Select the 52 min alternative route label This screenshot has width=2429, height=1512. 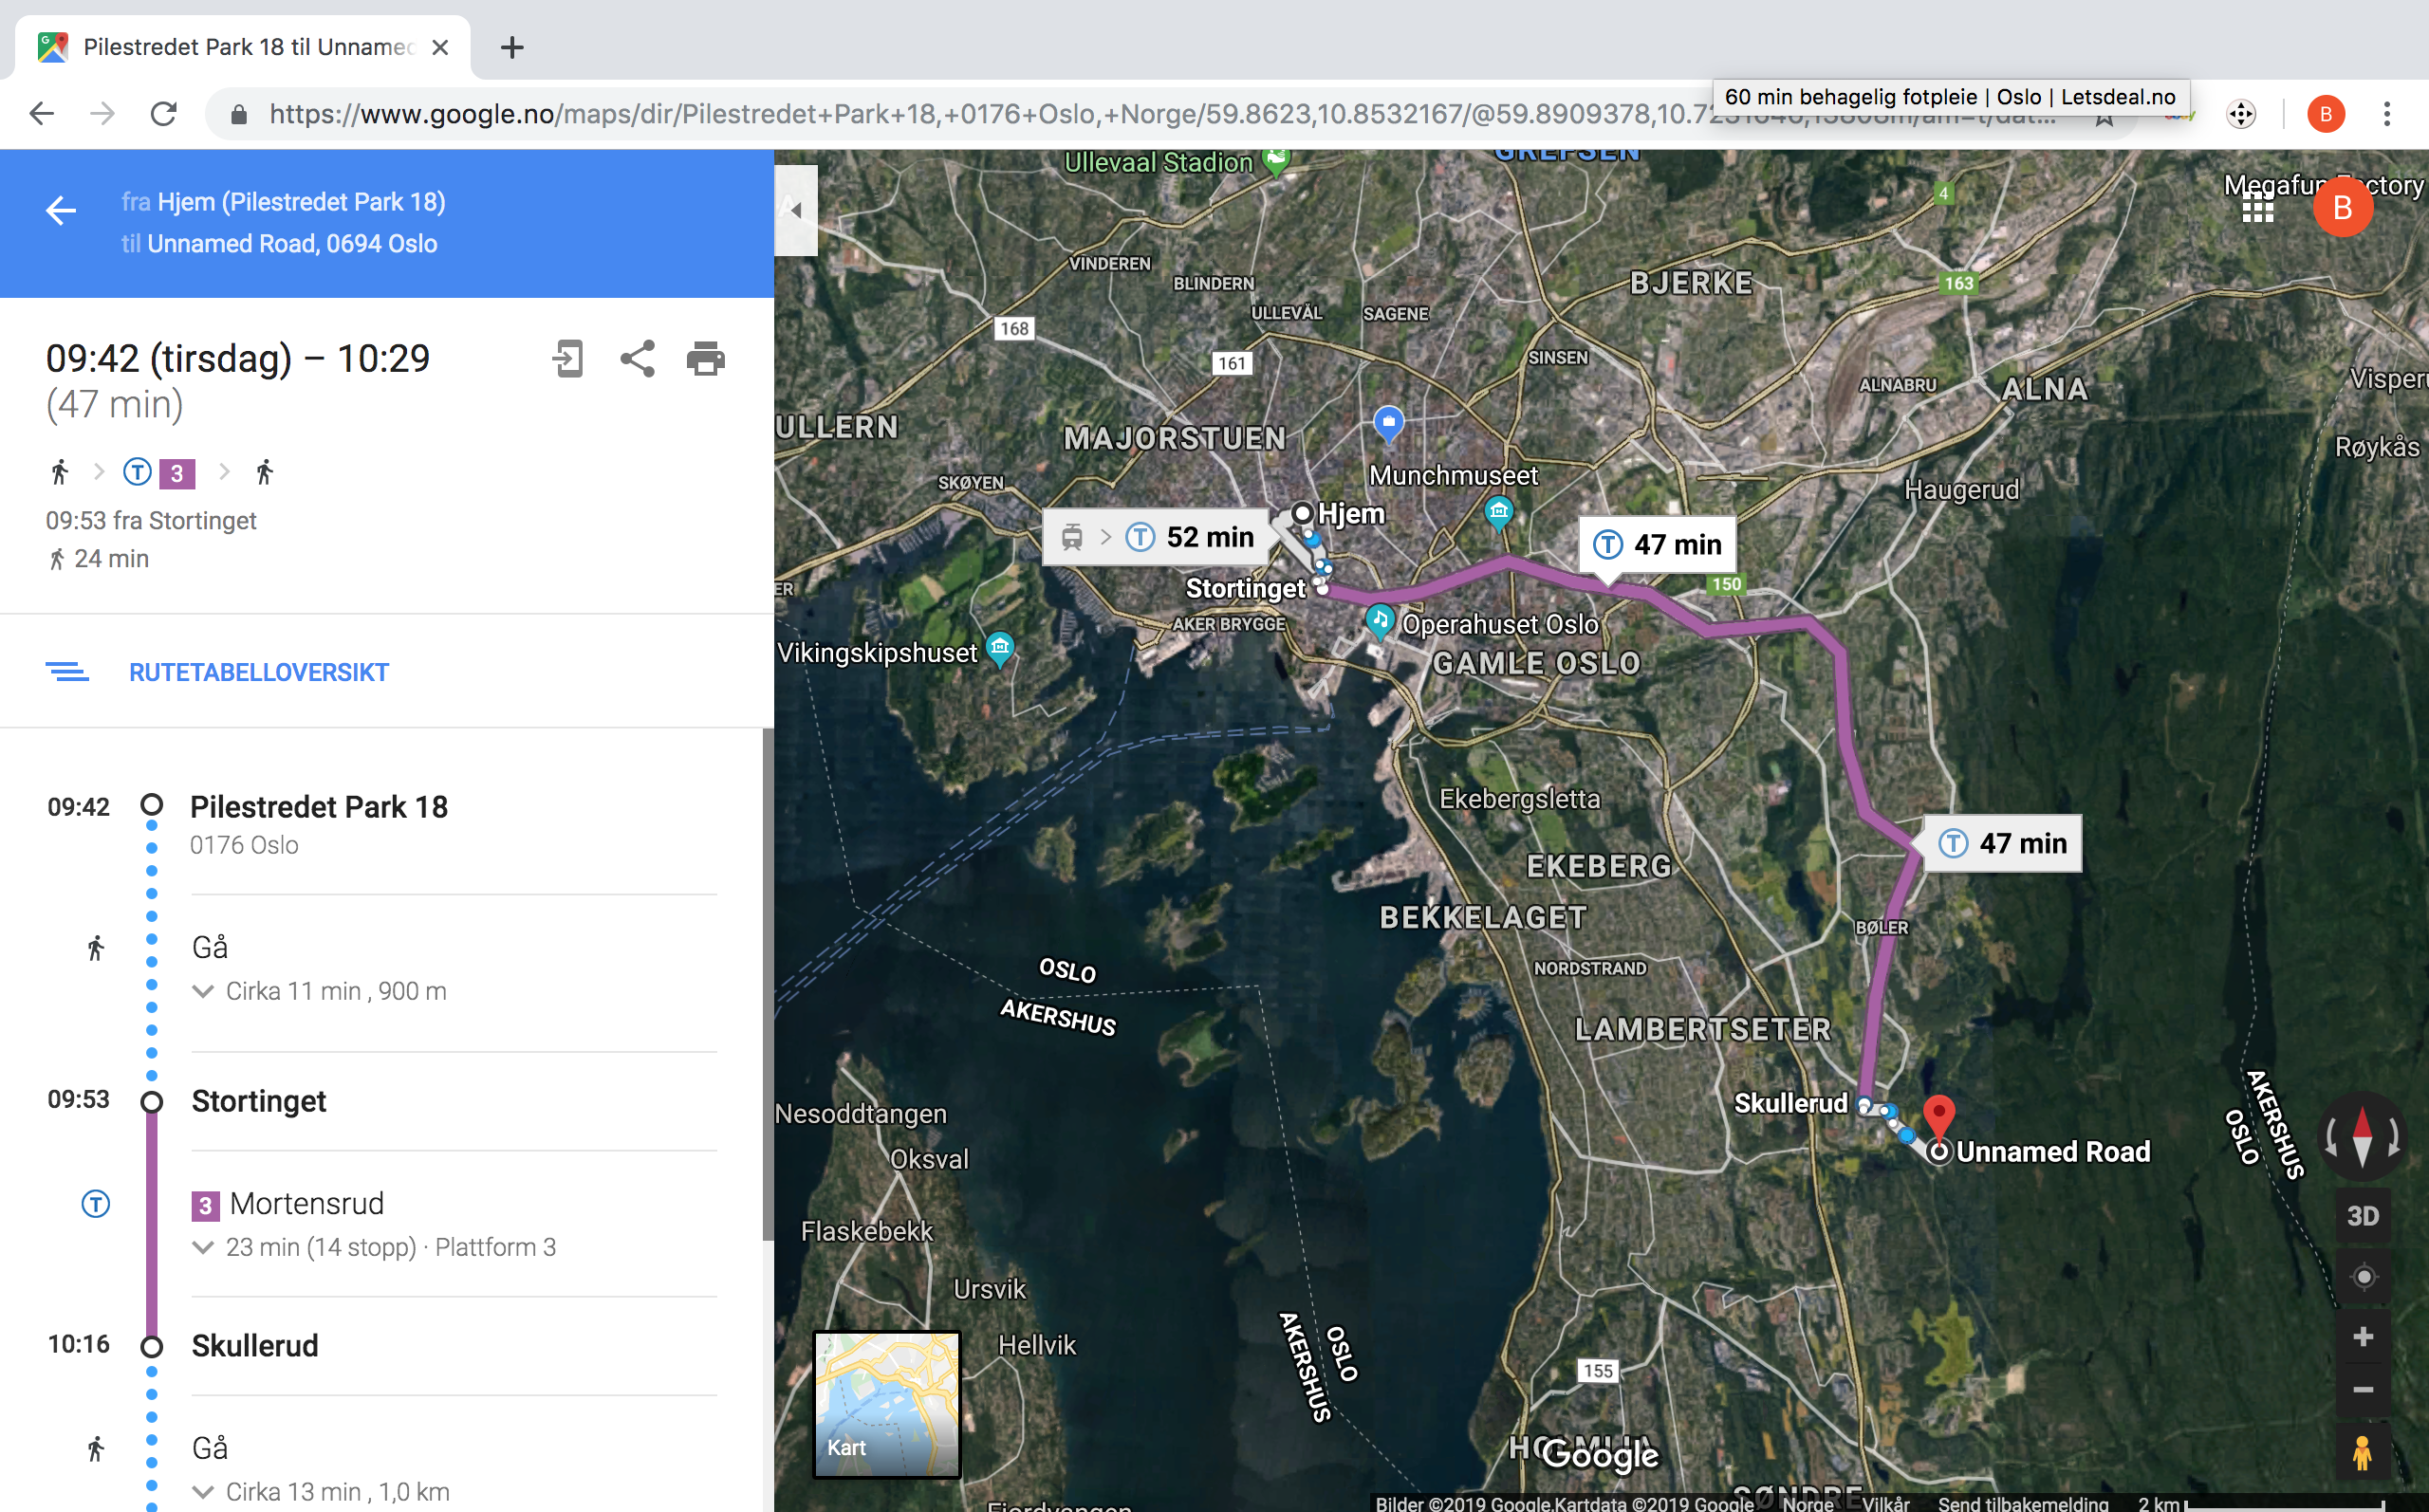coord(1157,537)
